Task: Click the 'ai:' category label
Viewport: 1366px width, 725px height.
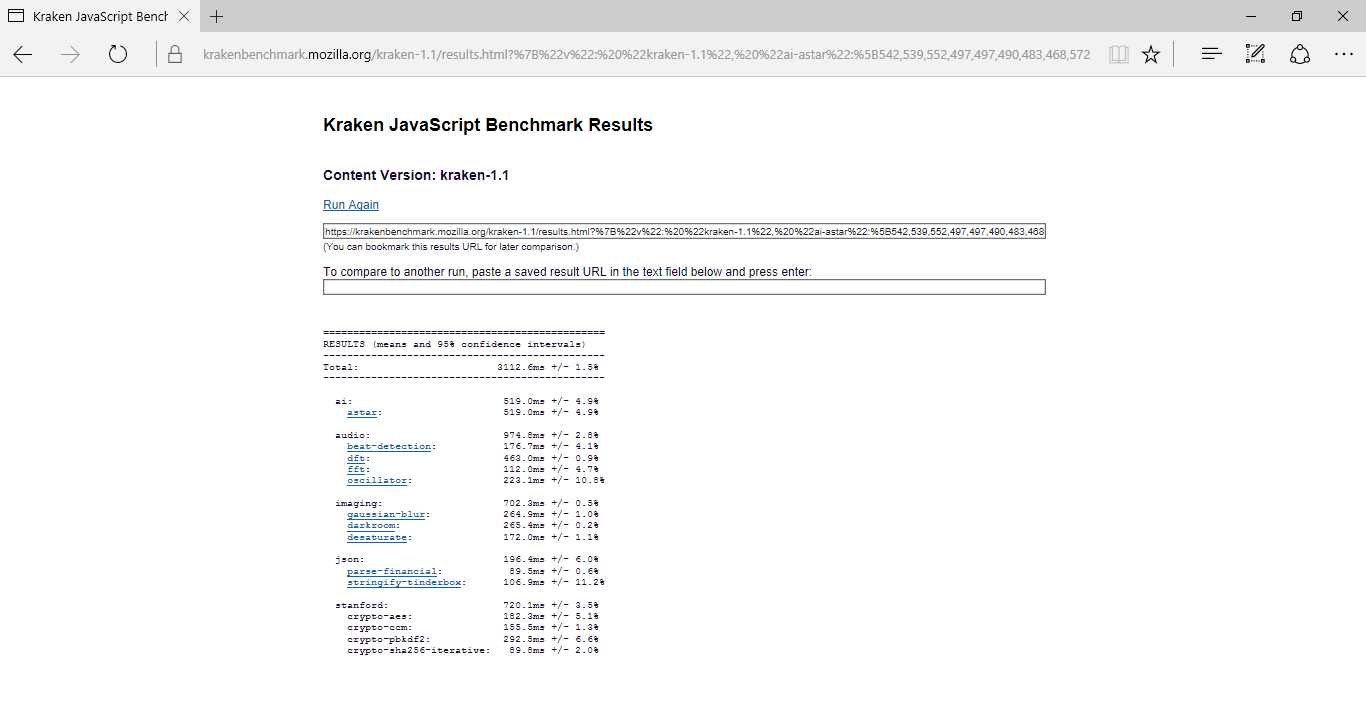Action: coord(344,401)
